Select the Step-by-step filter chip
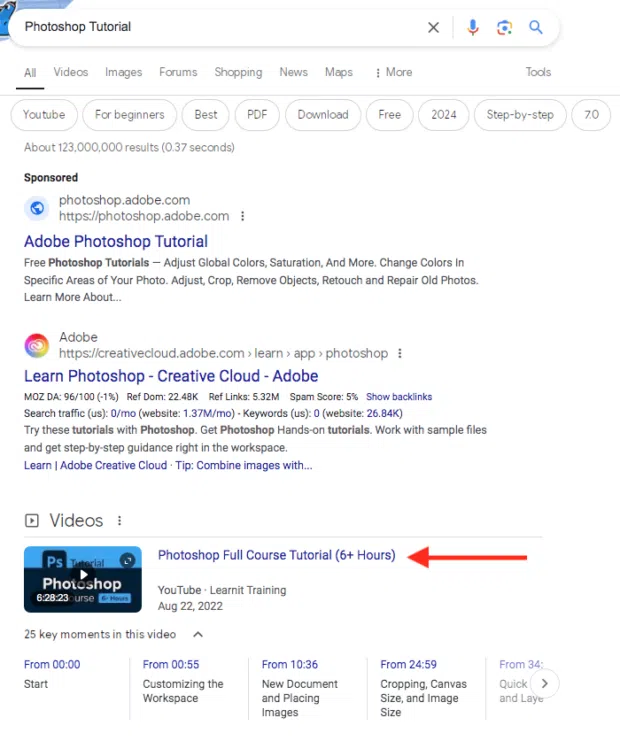Viewport: 620px width, 741px height. [x=520, y=115]
